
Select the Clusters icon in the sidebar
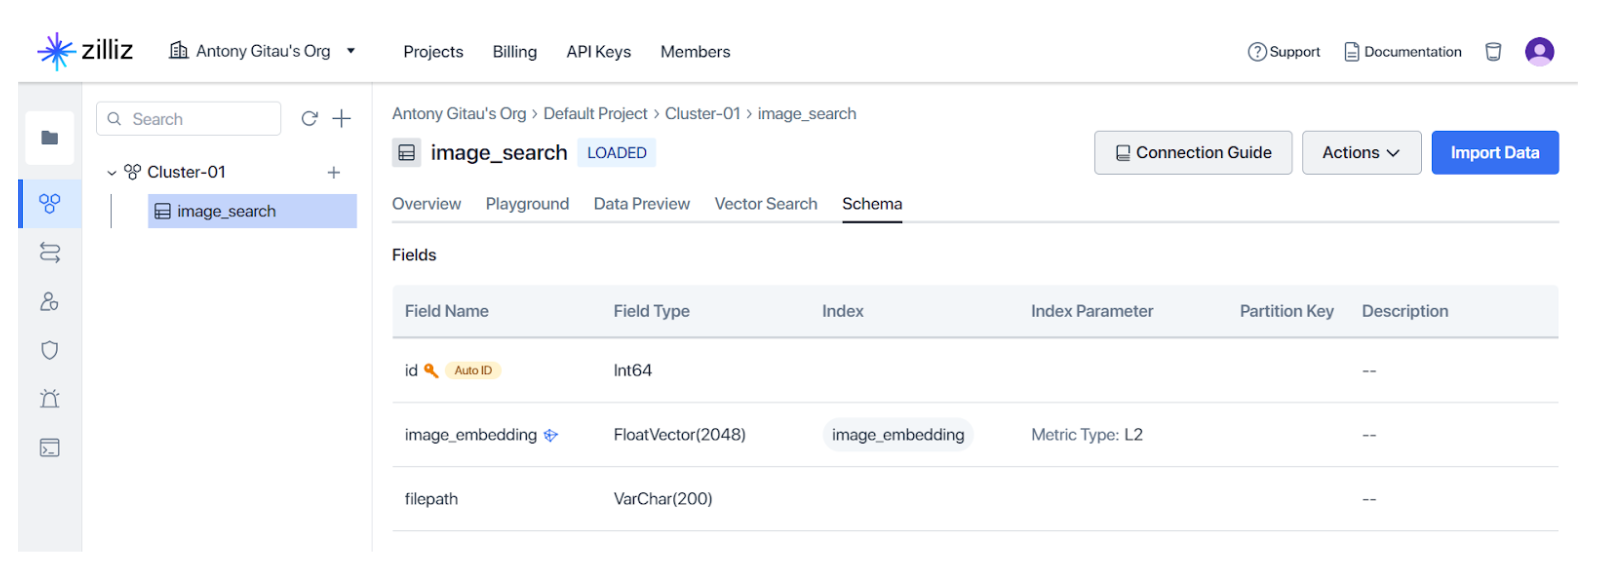point(50,204)
